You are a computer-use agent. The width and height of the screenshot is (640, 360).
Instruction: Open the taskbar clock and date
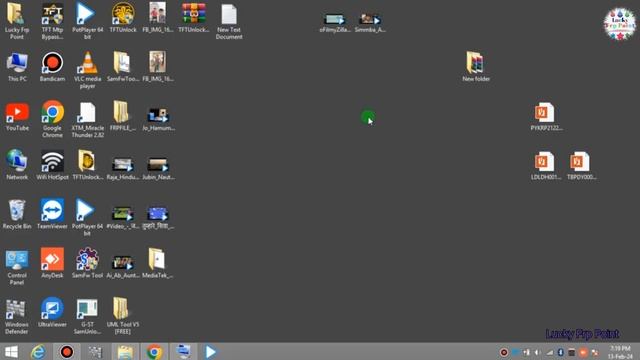[620, 352]
